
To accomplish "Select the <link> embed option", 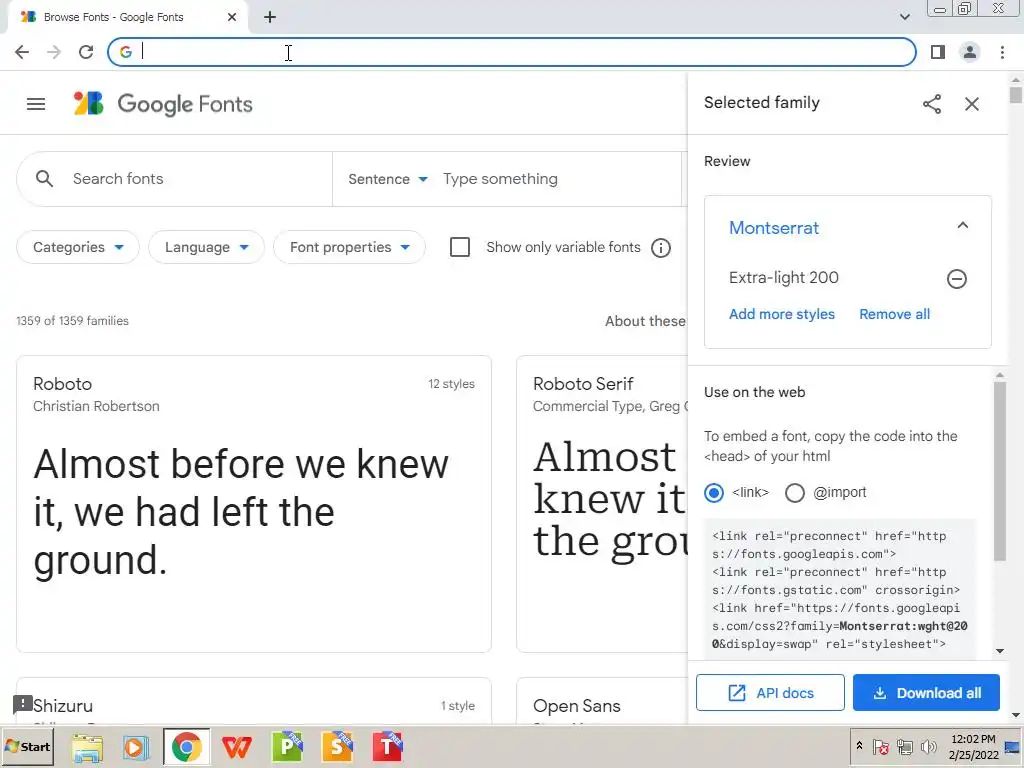I will click(x=714, y=492).
